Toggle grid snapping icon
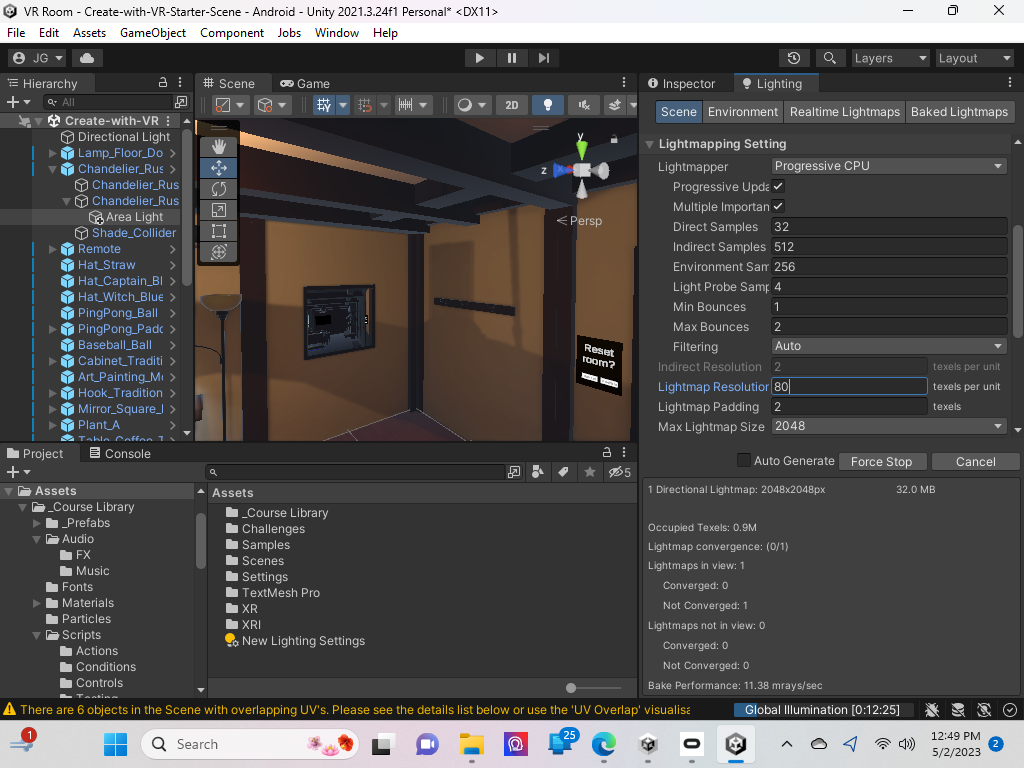 pyautogui.click(x=364, y=105)
